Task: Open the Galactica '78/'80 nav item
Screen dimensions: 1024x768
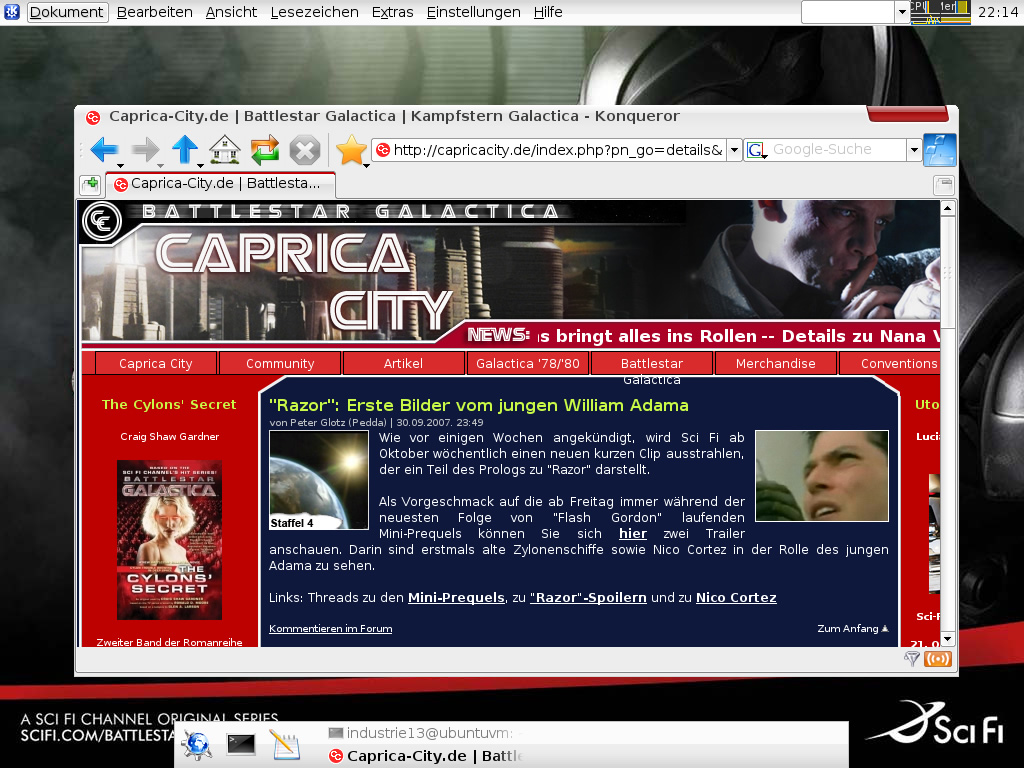Action: click(528, 363)
